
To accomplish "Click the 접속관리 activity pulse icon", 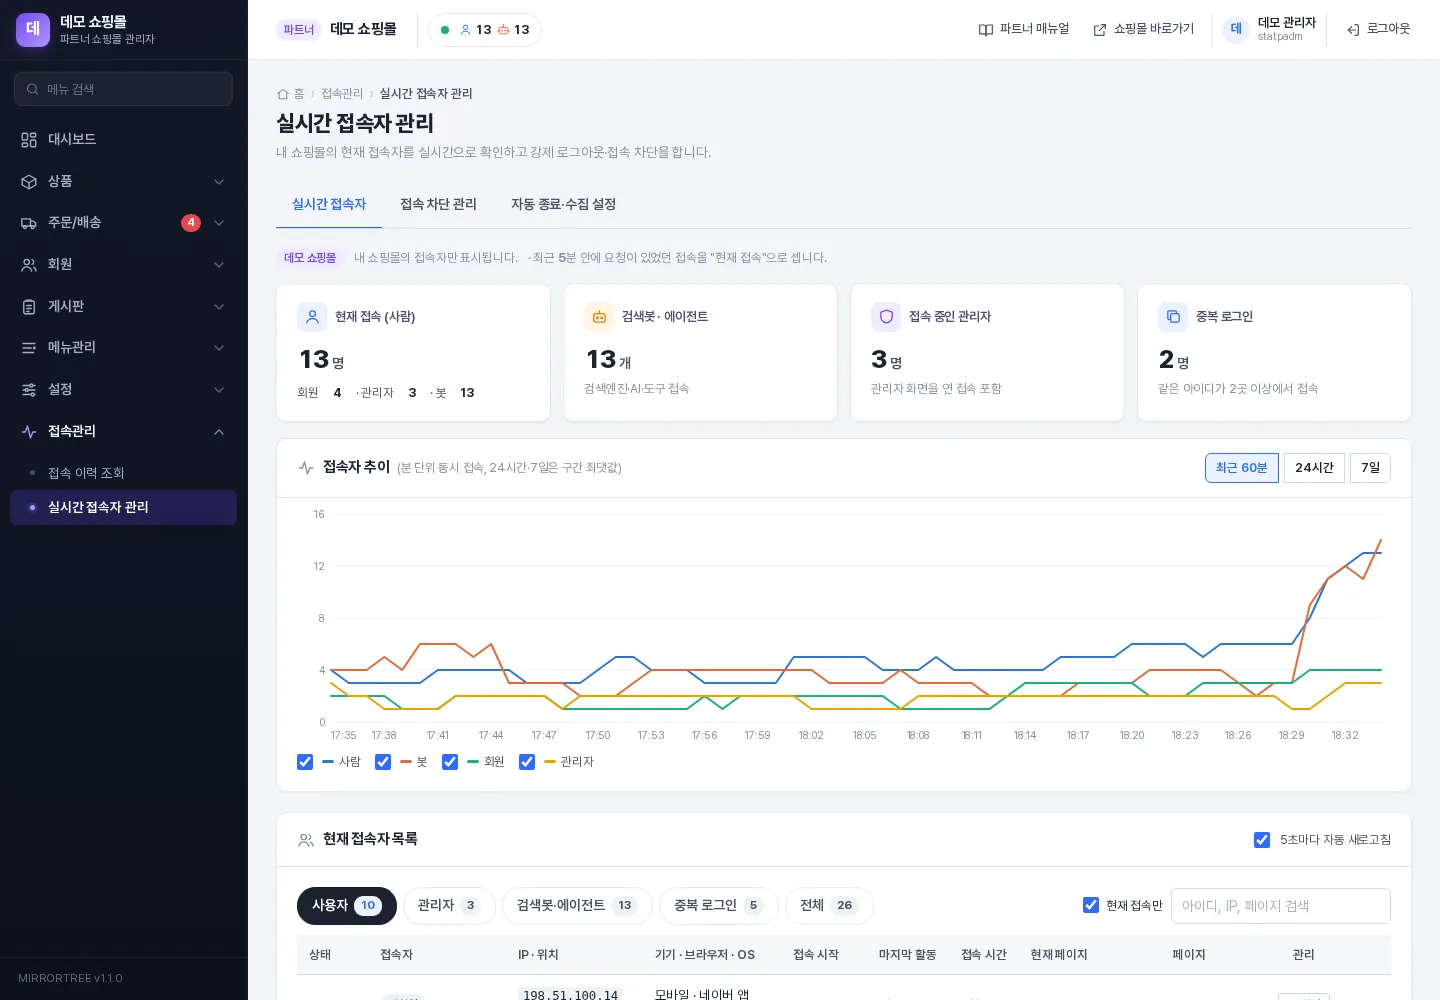I will pyautogui.click(x=29, y=432).
